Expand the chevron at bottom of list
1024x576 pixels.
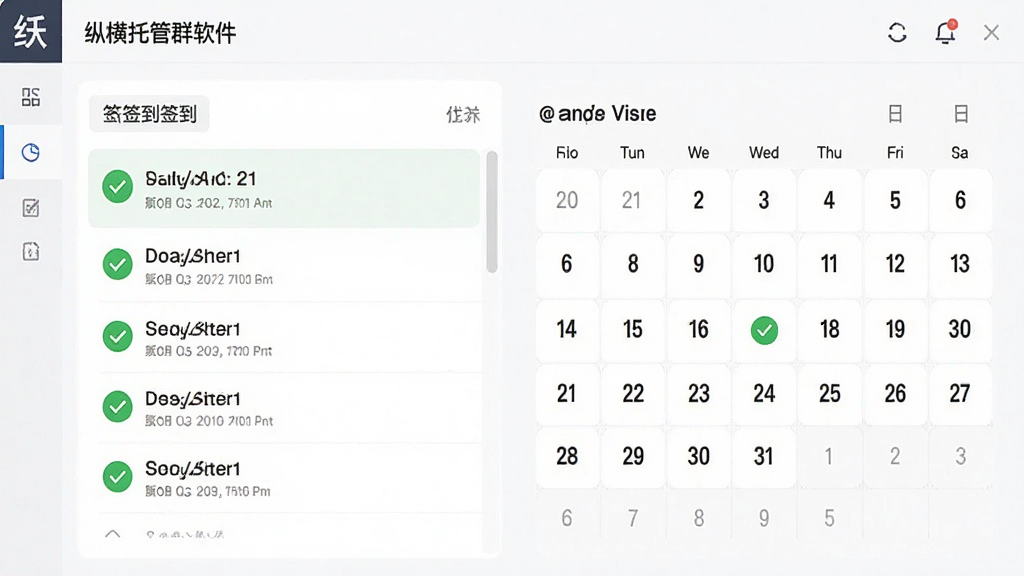[x=112, y=534]
